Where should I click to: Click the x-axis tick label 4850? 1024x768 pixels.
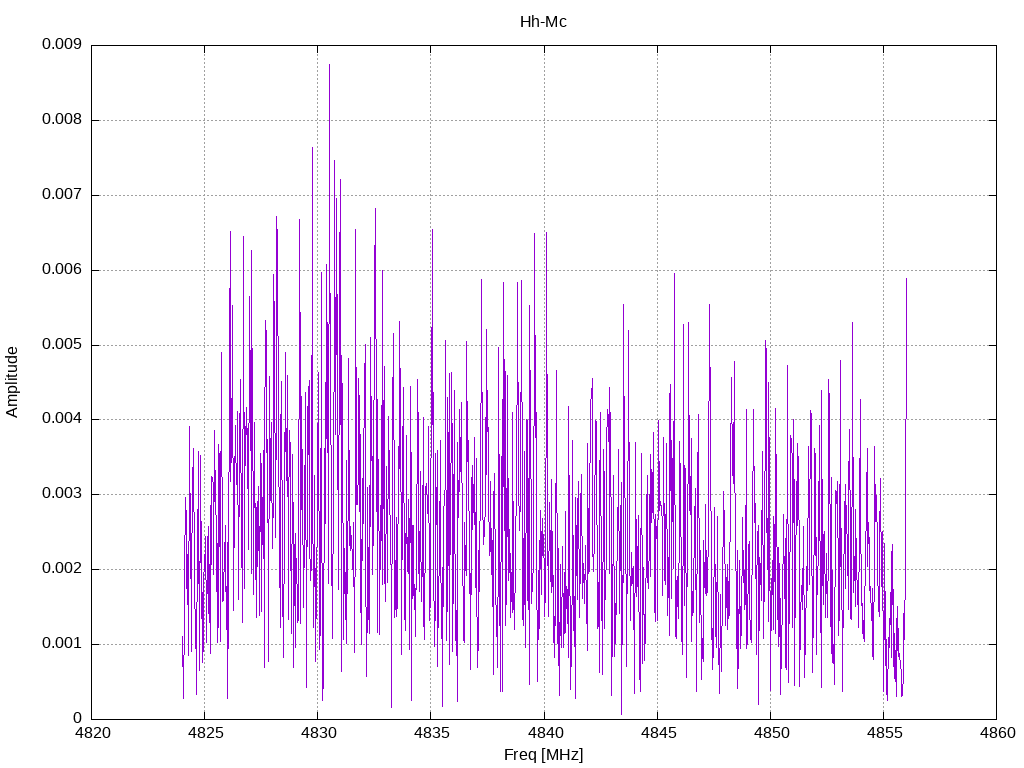coord(771,733)
